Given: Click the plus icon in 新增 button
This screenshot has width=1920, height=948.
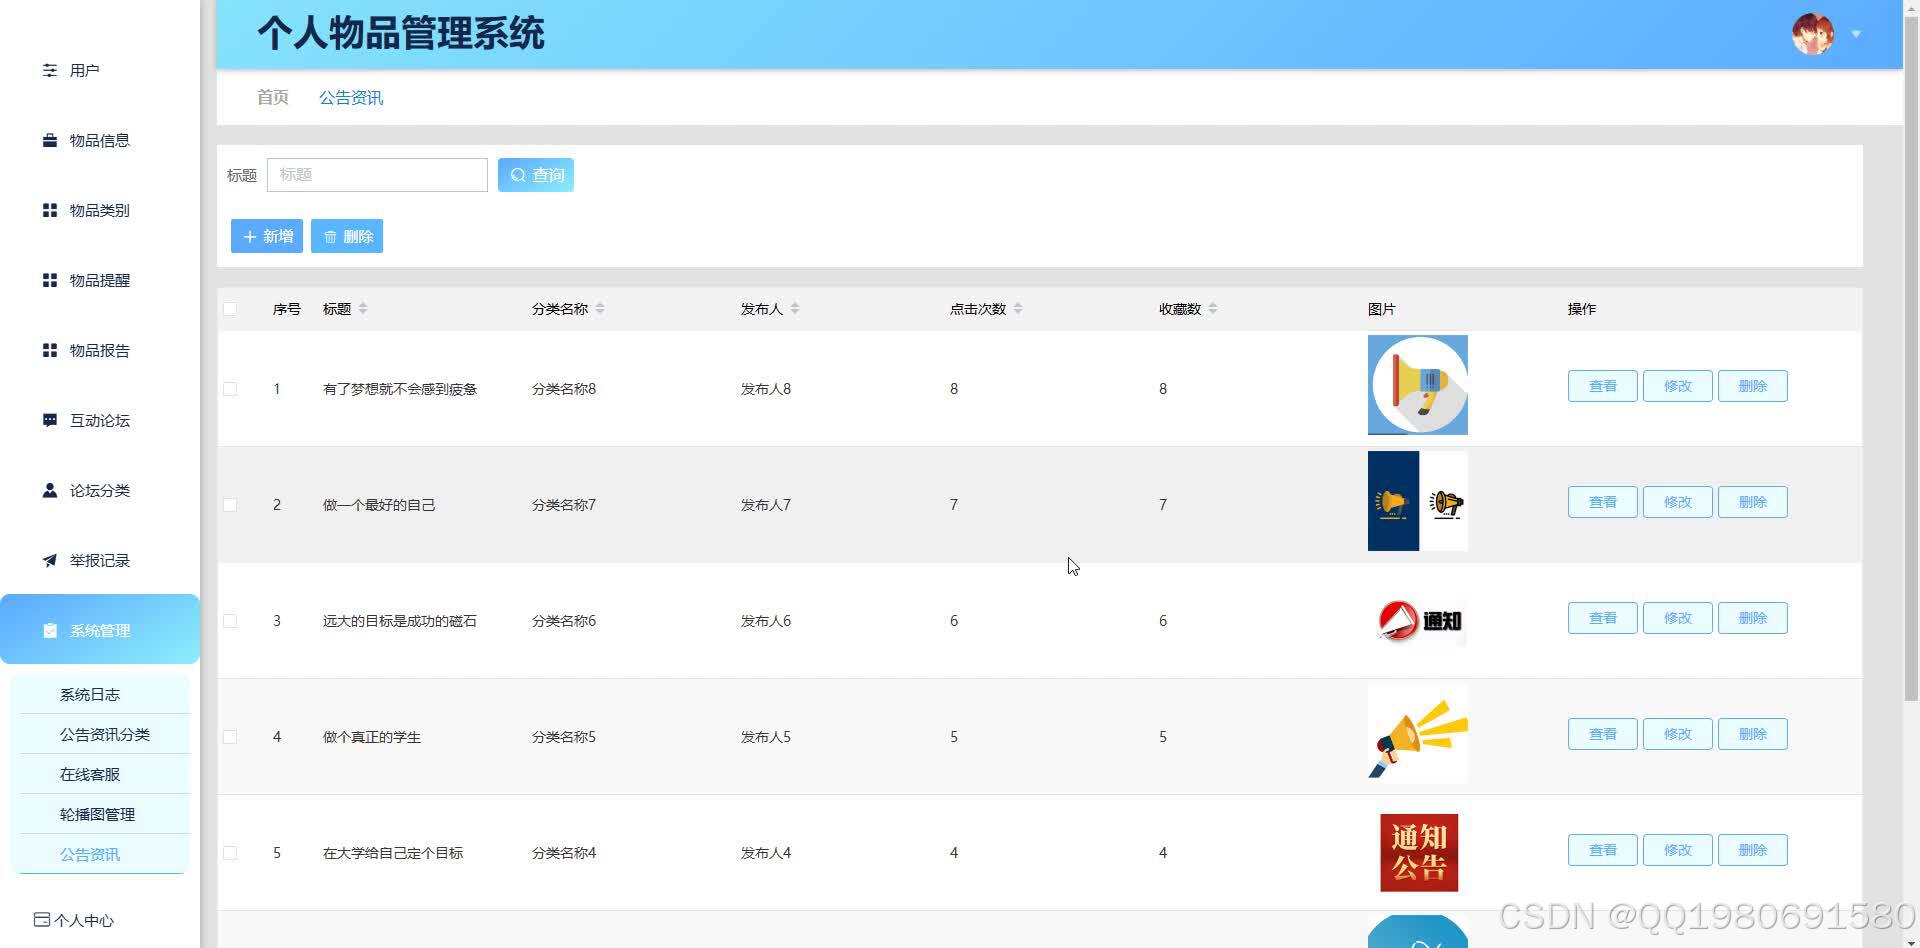Looking at the screenshot, I should point(250,237).
